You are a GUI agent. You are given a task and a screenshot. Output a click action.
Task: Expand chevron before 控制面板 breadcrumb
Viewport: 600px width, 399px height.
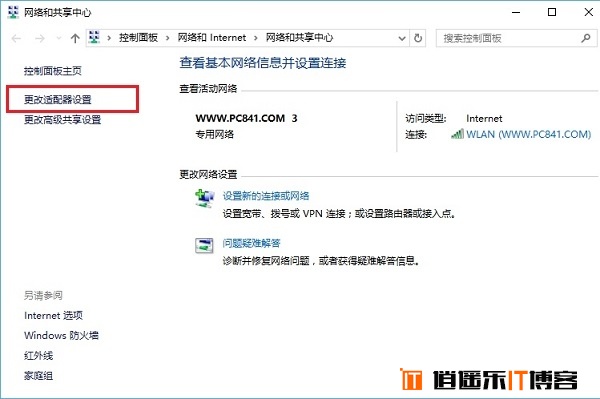[x=109, y=38]
